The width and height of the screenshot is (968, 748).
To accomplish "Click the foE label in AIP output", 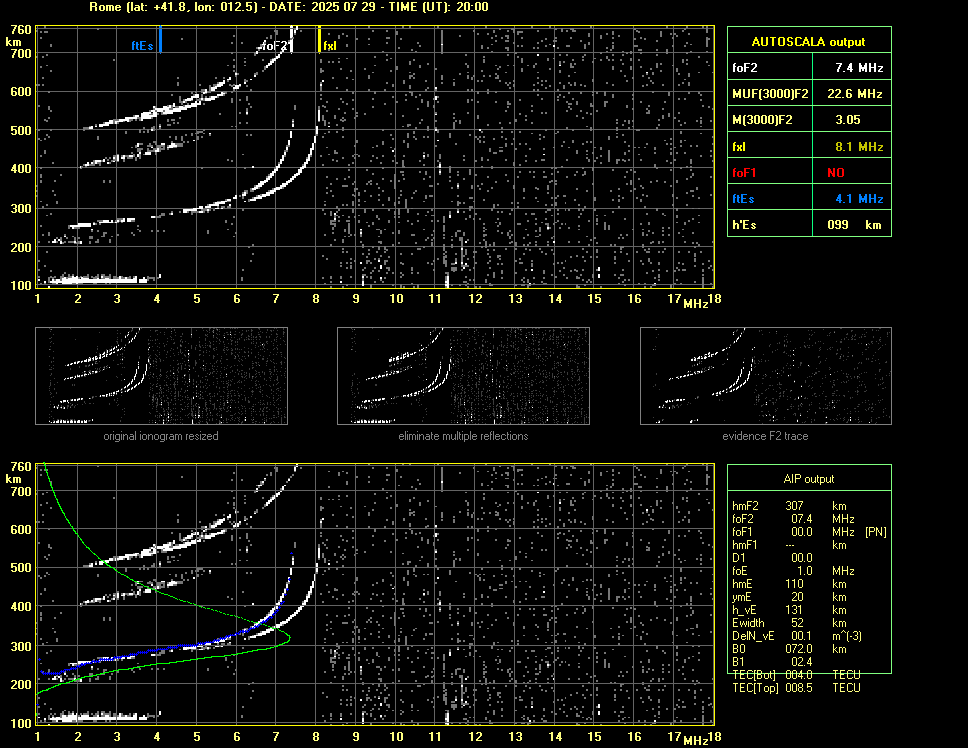I will point(740,571).
